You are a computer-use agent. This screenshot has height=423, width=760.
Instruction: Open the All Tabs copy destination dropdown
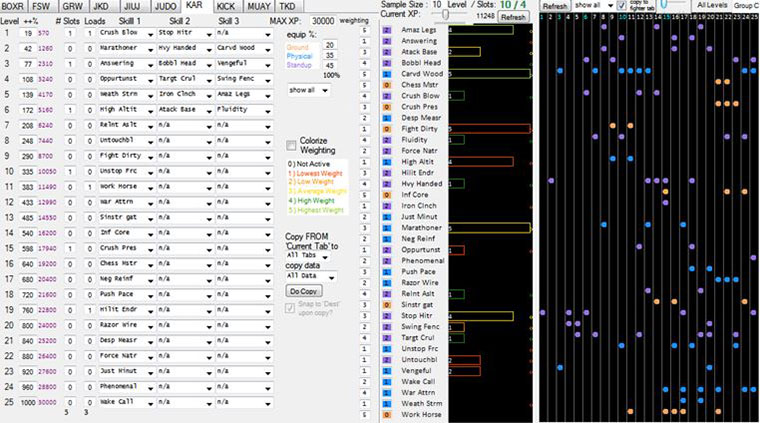(x=308, y=256)
